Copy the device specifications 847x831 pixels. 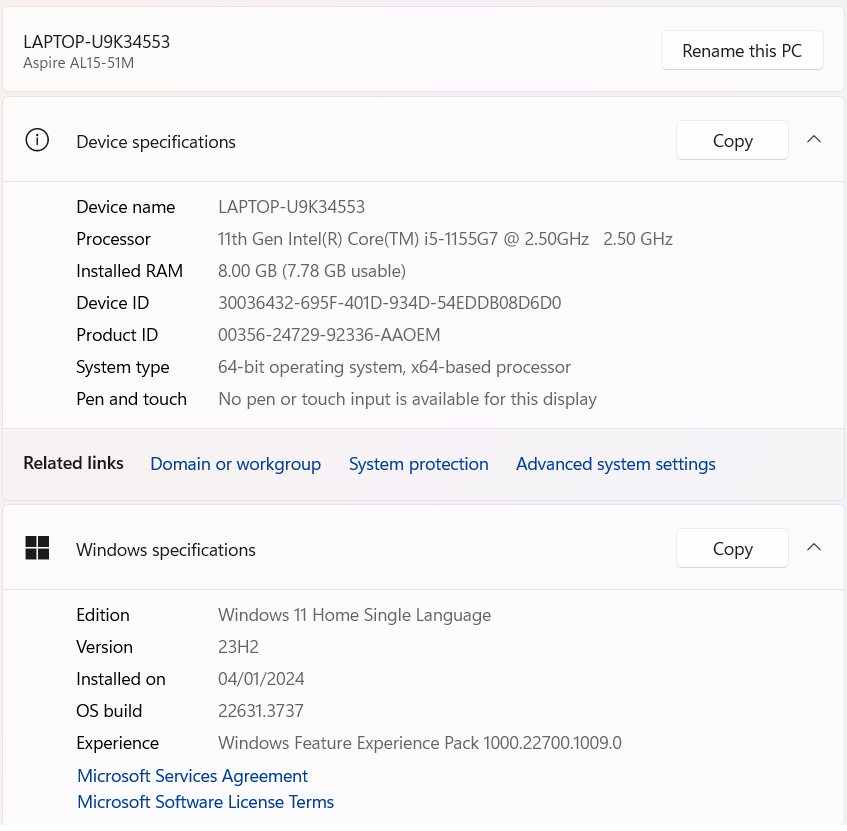[x=732, y=141]
